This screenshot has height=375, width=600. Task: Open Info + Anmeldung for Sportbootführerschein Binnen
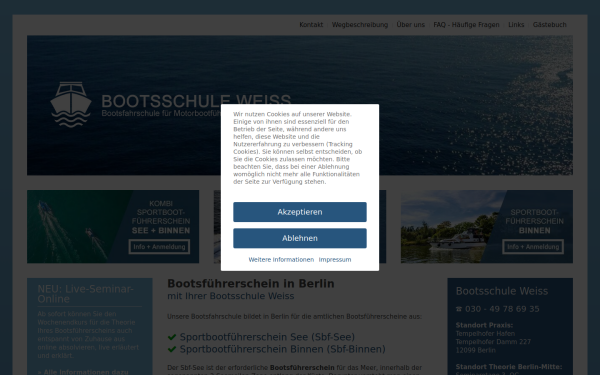(533, 247)
